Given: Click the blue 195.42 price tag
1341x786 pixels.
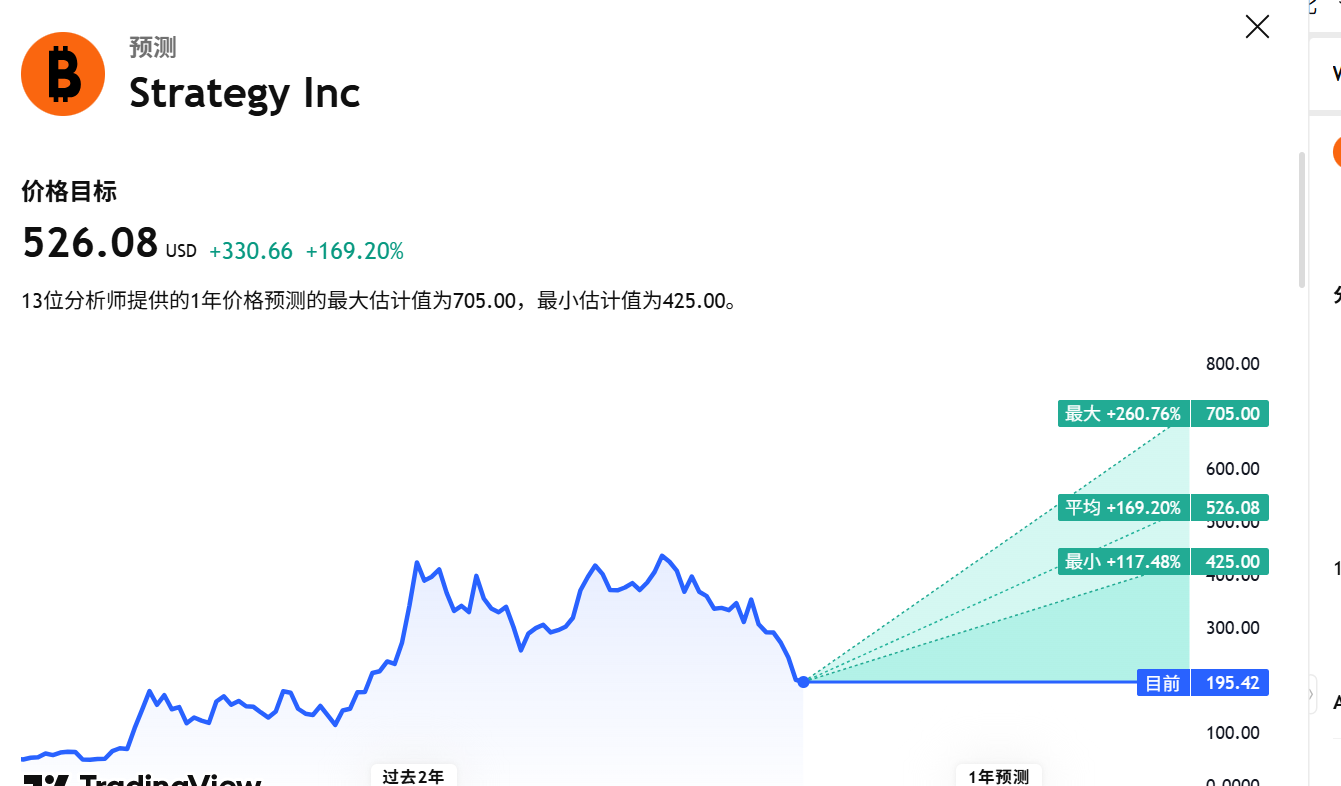Looking at the screenshot, I should 1231,683.
